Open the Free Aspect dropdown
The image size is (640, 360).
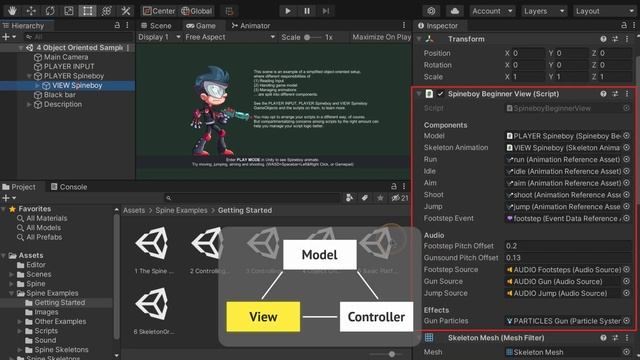point(230,37)
